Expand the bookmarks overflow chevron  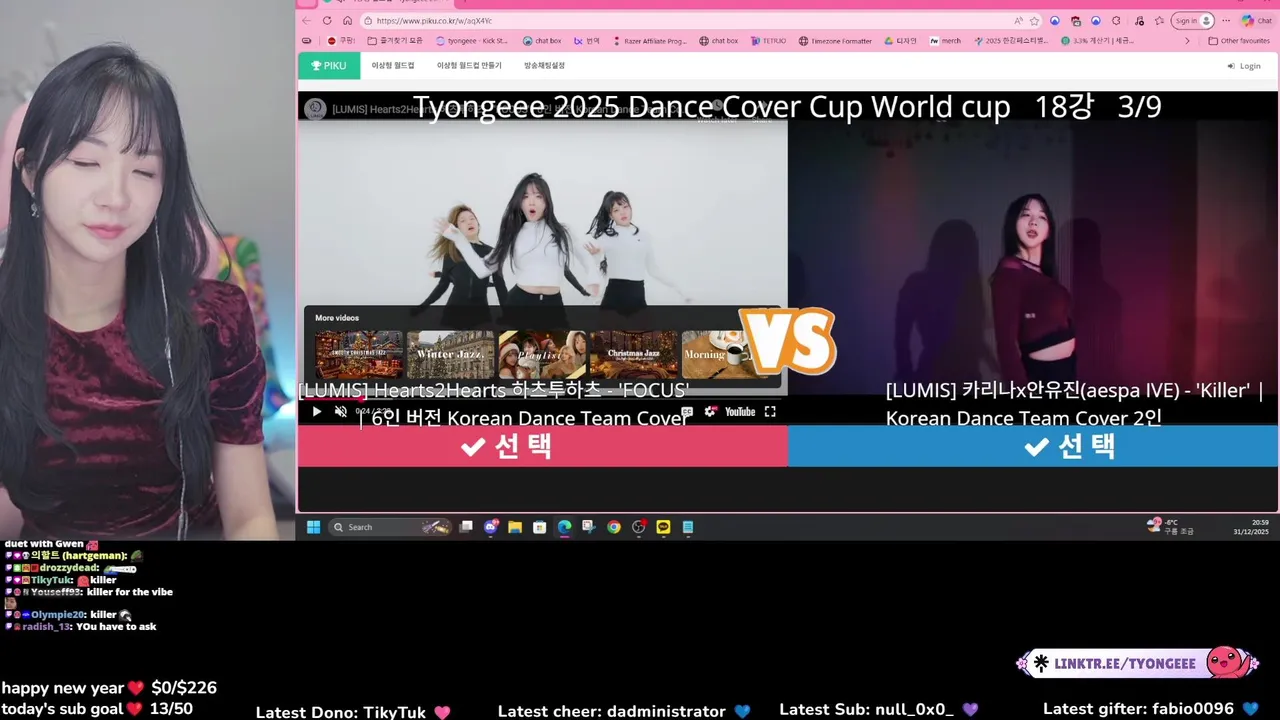(x=1187, y=41)
